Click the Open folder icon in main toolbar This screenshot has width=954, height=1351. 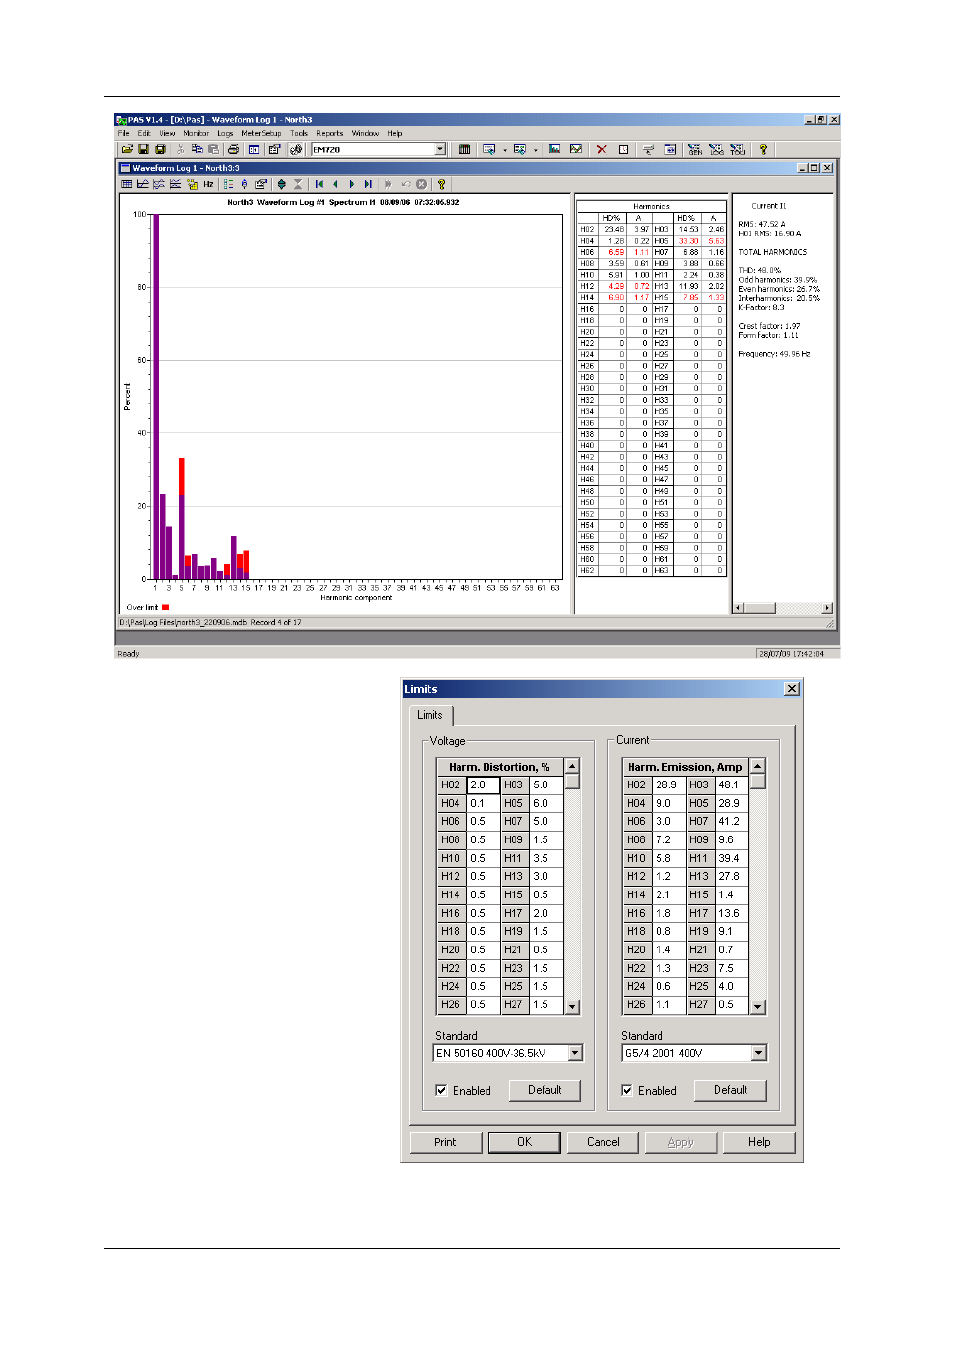pyautogui.click(x=127, y=149)
